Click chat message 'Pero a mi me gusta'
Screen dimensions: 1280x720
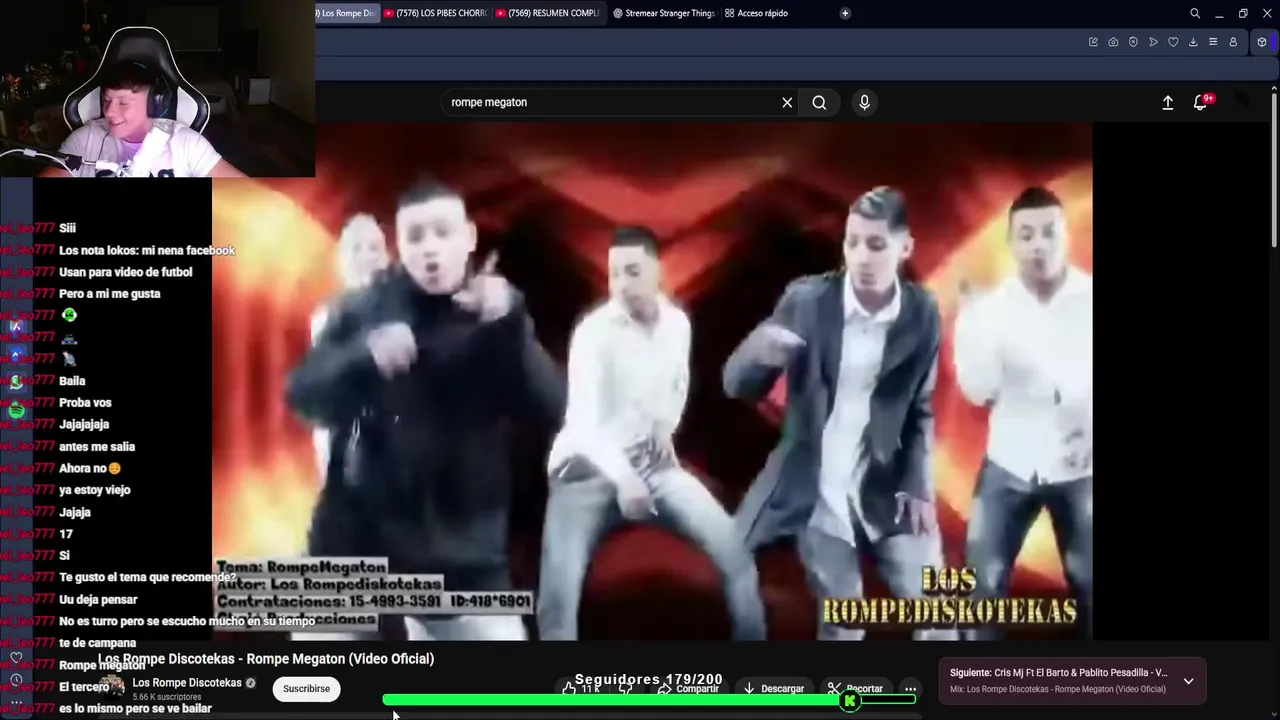pos(109,294)
